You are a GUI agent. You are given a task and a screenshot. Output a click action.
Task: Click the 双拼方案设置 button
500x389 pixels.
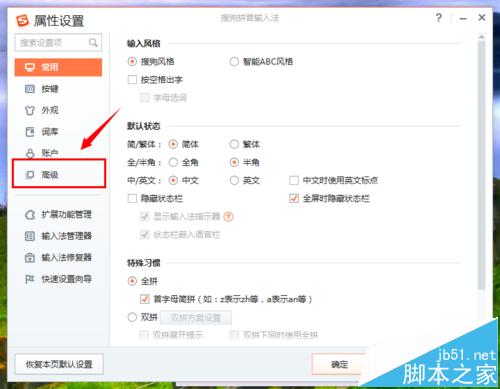pos(196,318)
